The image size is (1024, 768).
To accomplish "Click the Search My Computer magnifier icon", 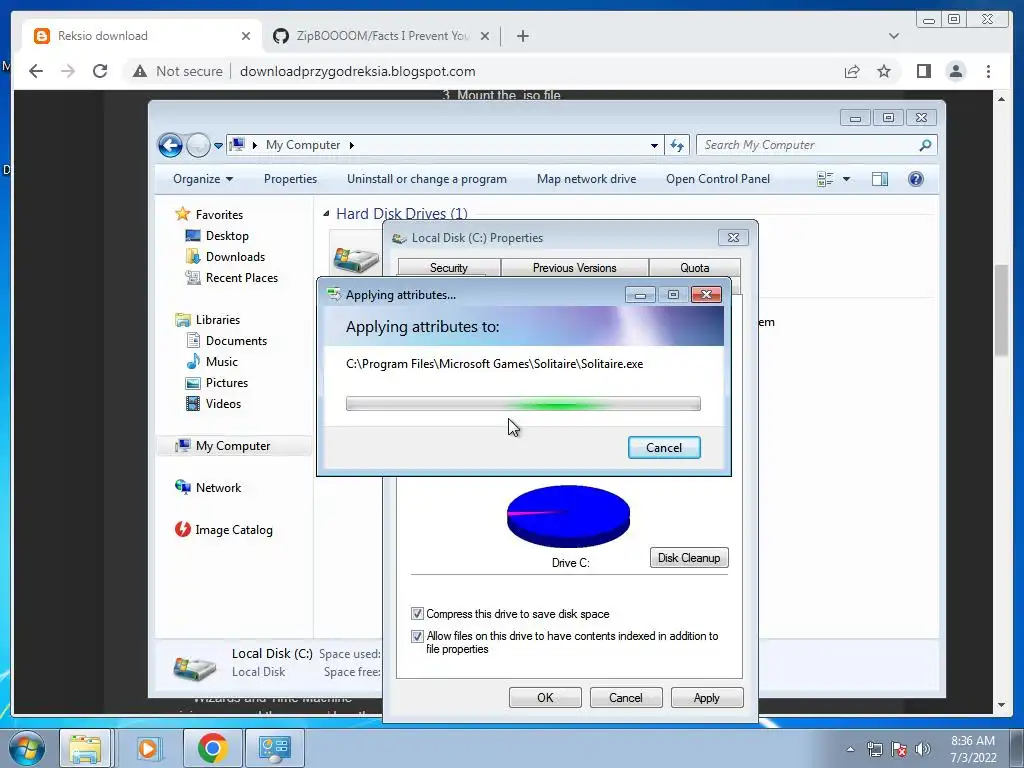I will [x=925, y=145].
